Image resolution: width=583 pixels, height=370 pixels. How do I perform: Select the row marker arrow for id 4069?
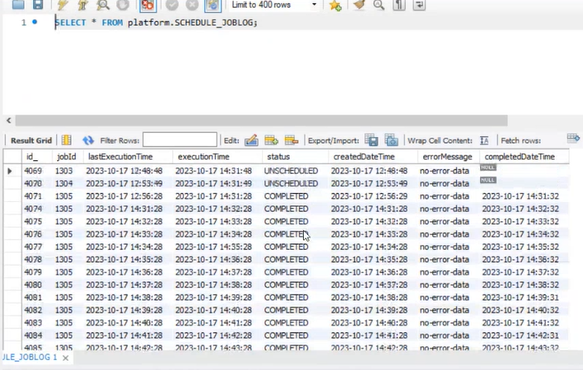click(x=10, y=171)
